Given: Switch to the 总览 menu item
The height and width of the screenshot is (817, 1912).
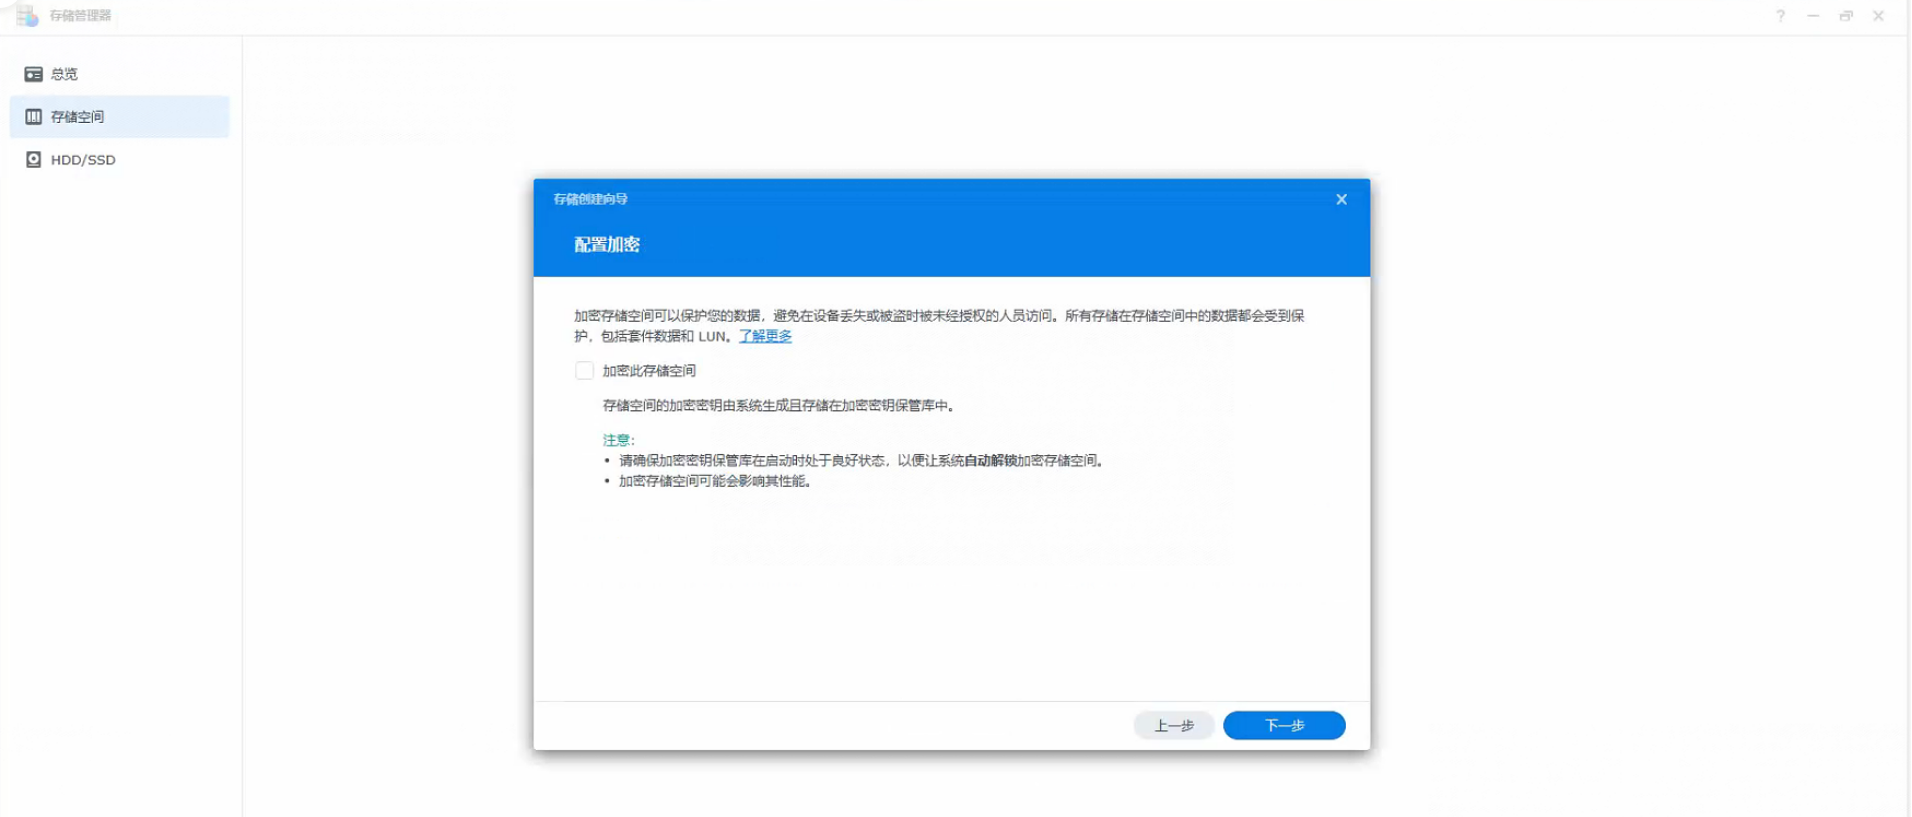Looking at the screenshot, I should tap(120, 74).
